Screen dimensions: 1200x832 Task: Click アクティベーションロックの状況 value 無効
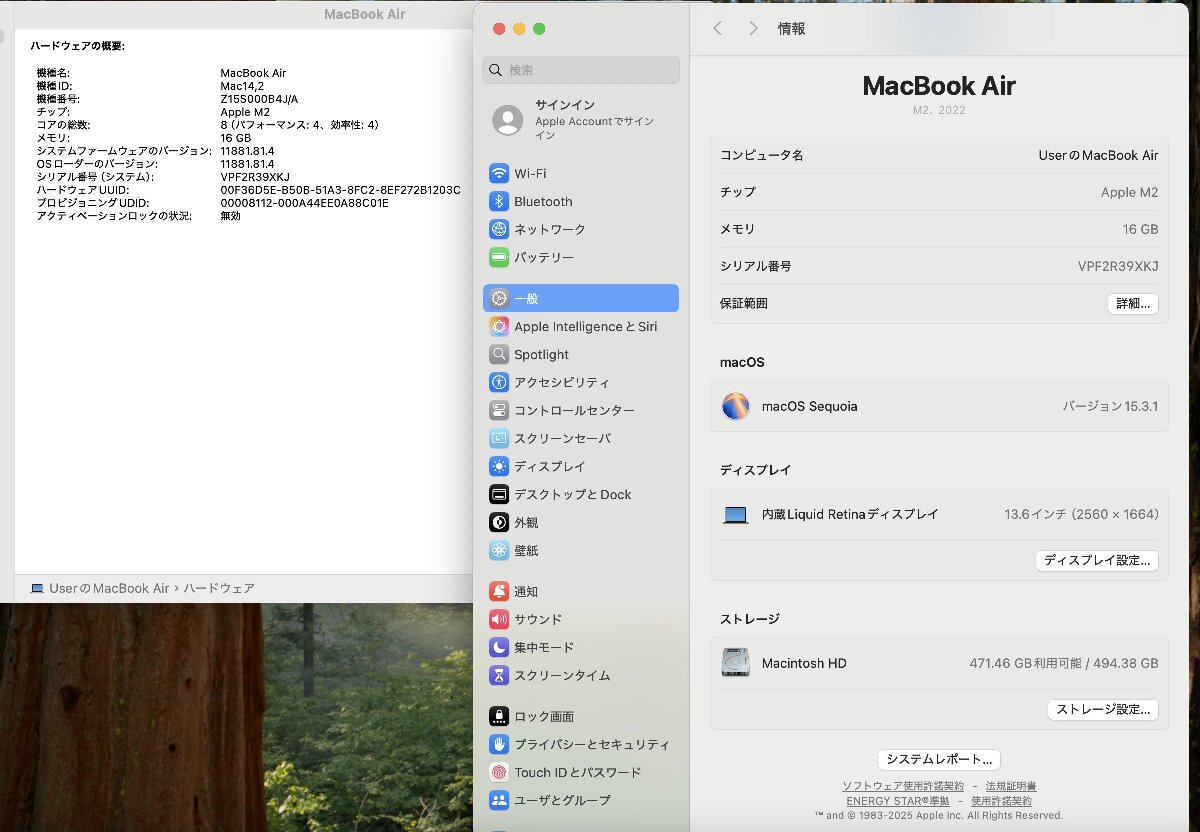click(x=230, y=216)
